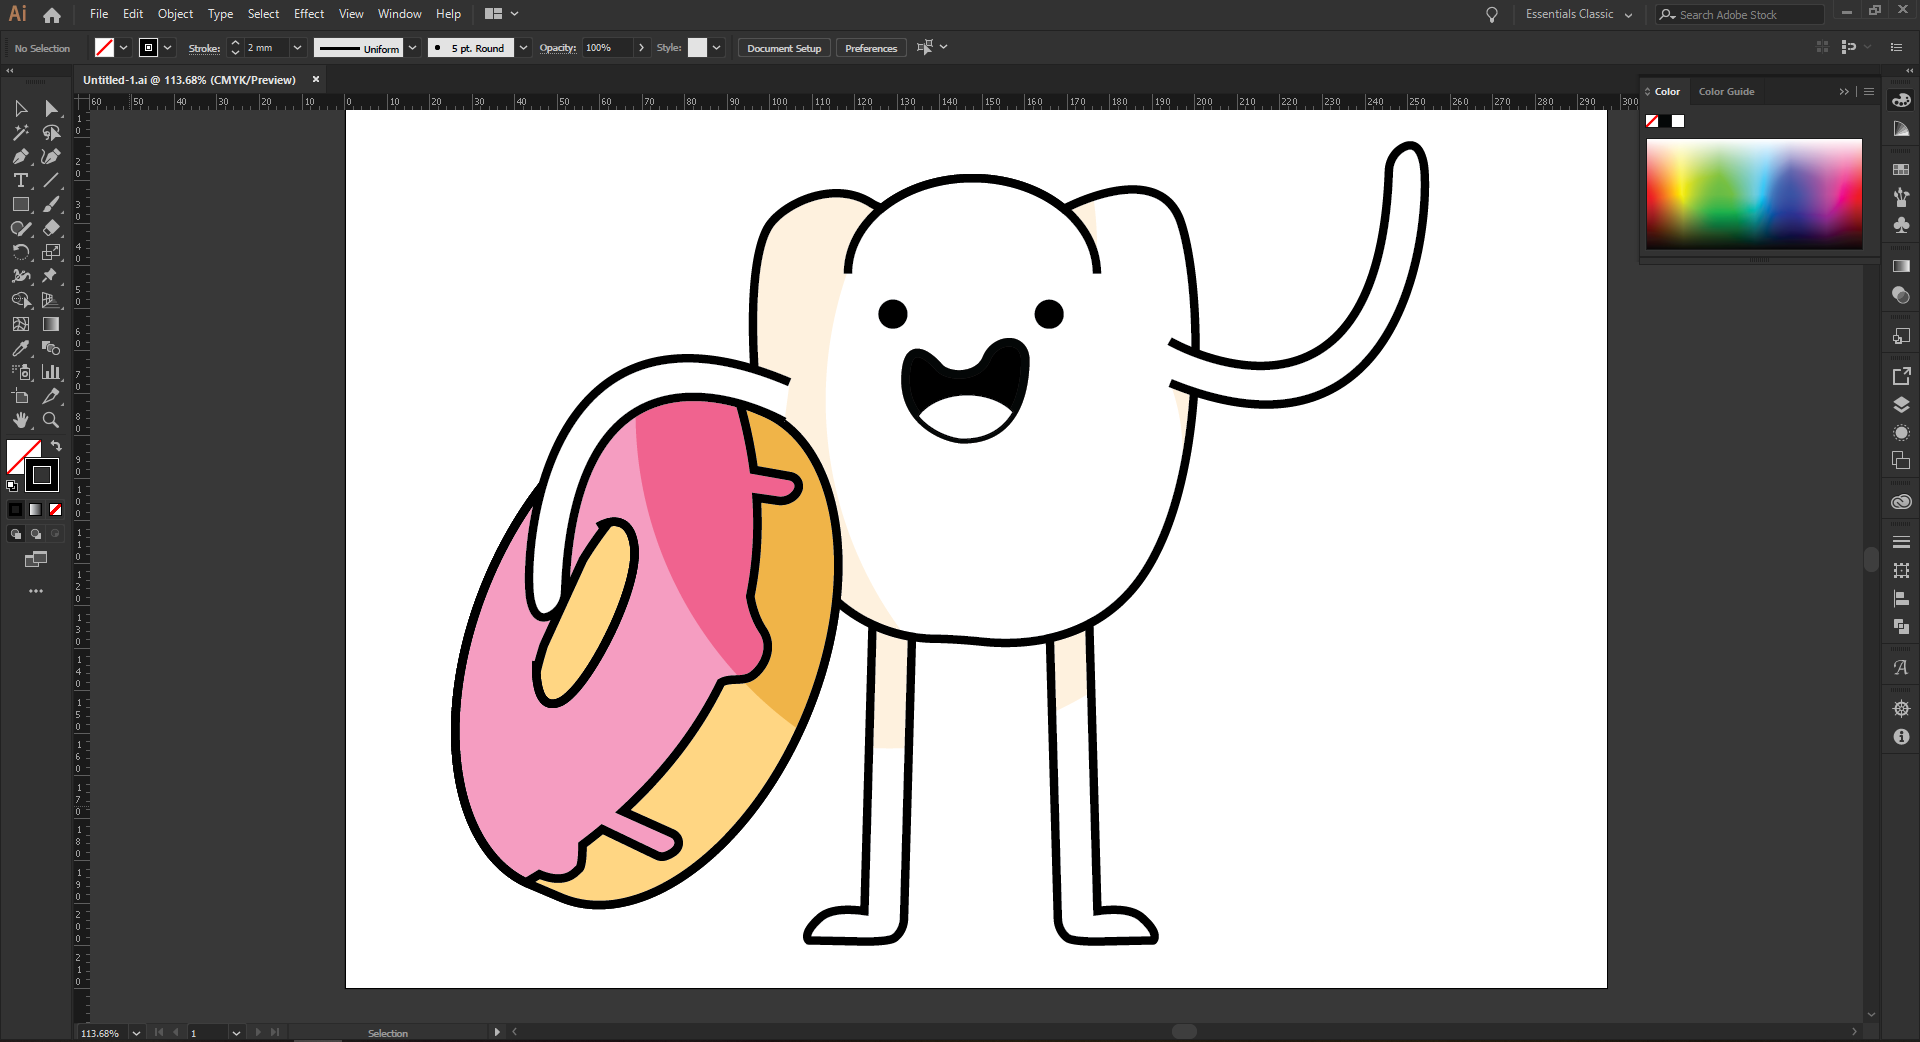The image size is (1920, 1042).
Task: Open the Uniform variable width profile dropdown
Action: [412, 48]
